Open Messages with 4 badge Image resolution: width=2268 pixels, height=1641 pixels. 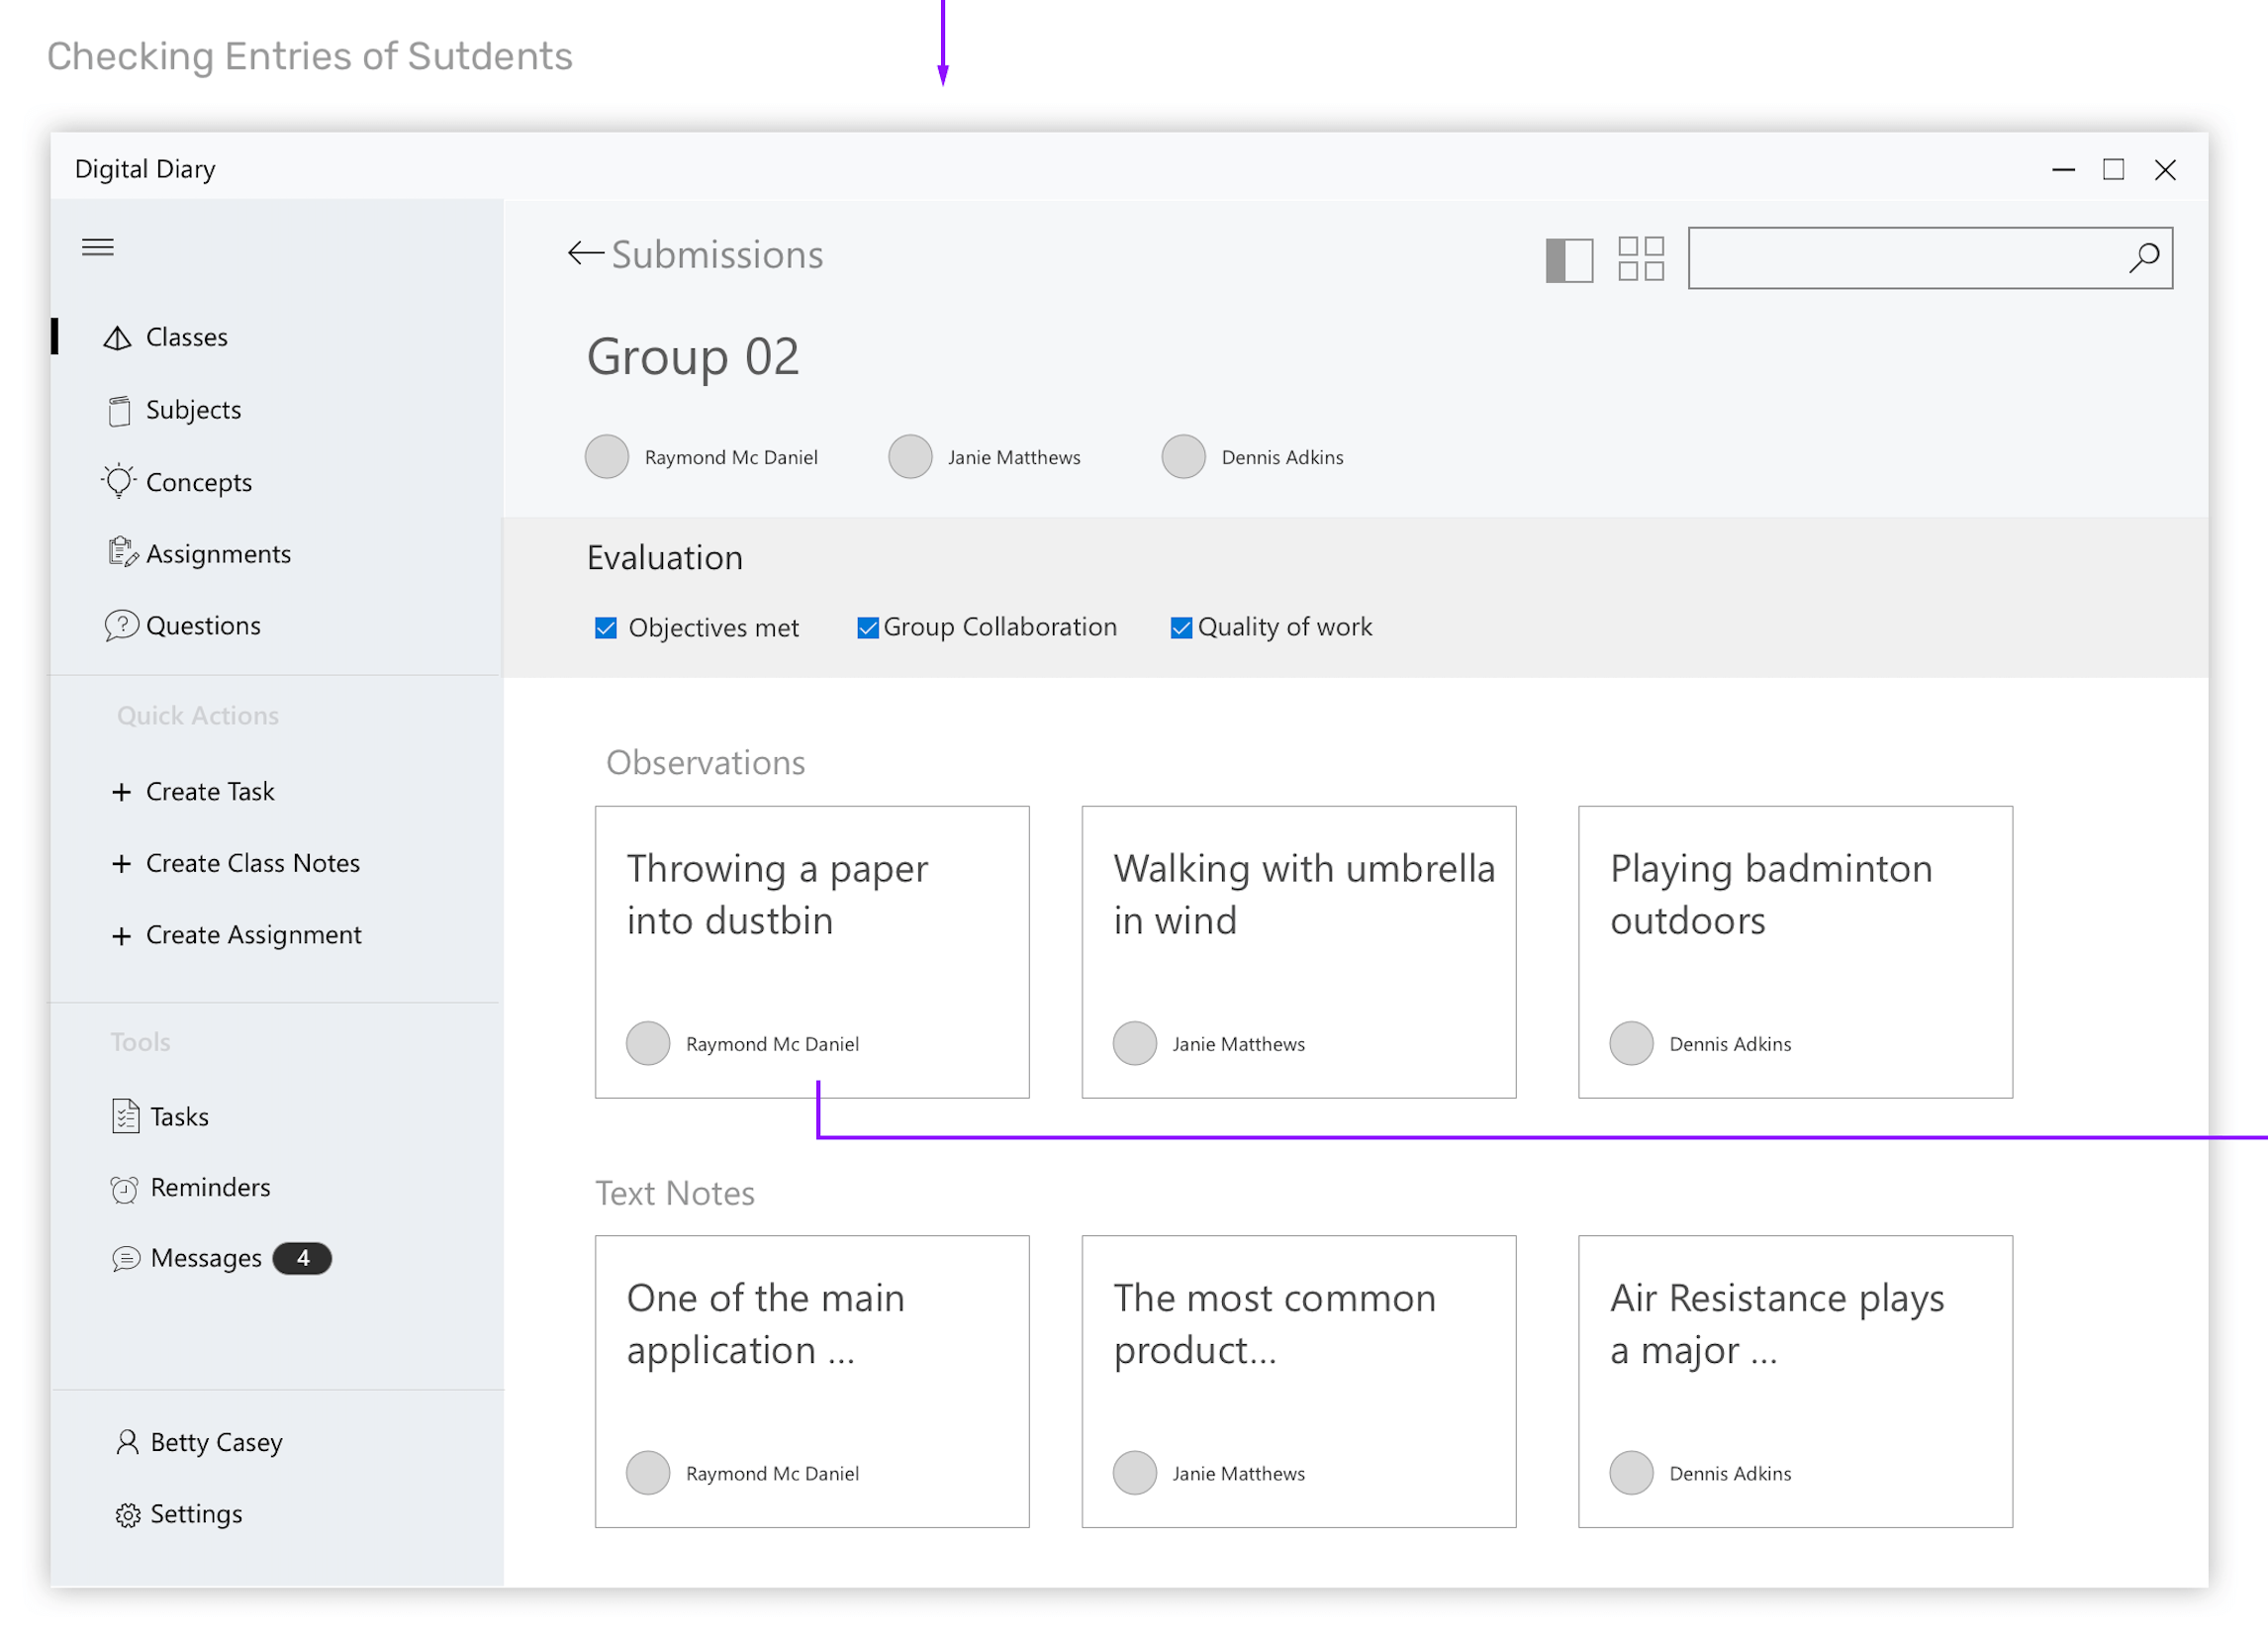tap(206, 1258)
